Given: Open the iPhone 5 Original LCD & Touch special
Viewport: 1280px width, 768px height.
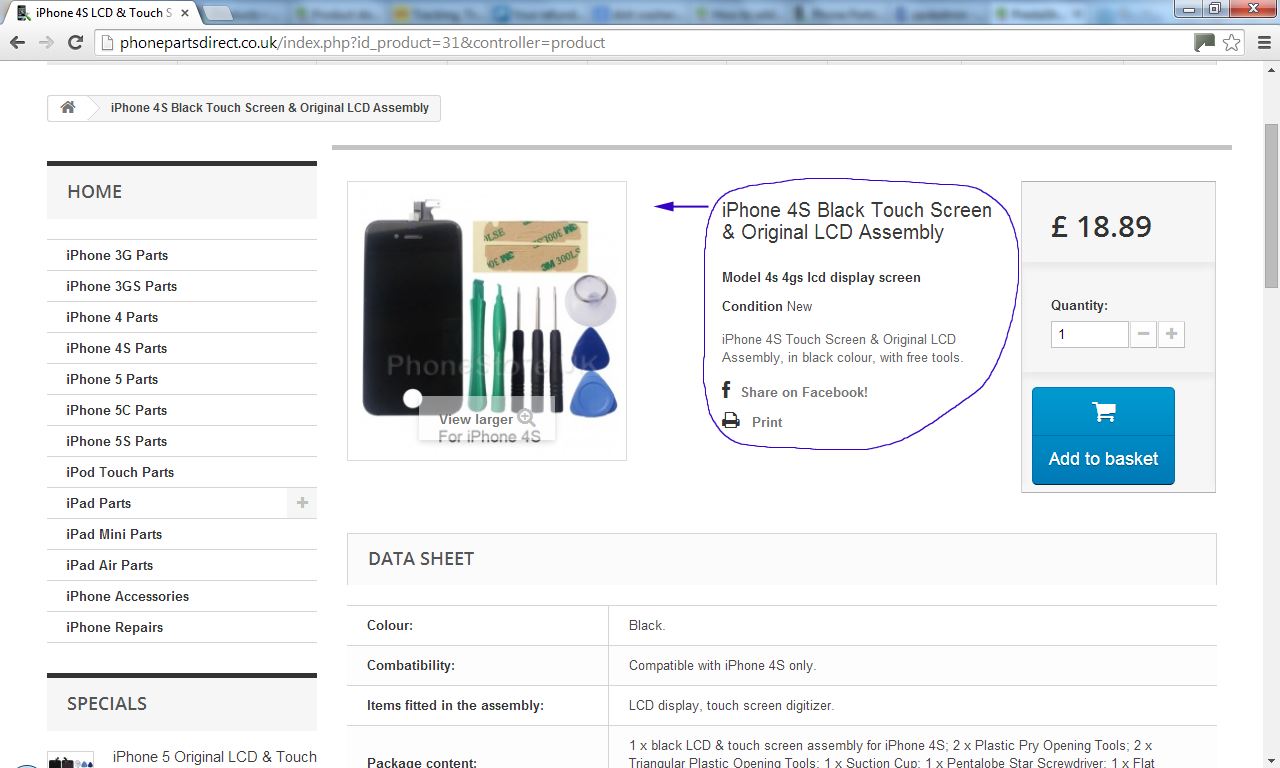Looking at the screenshot, I should tap(215, 757).
